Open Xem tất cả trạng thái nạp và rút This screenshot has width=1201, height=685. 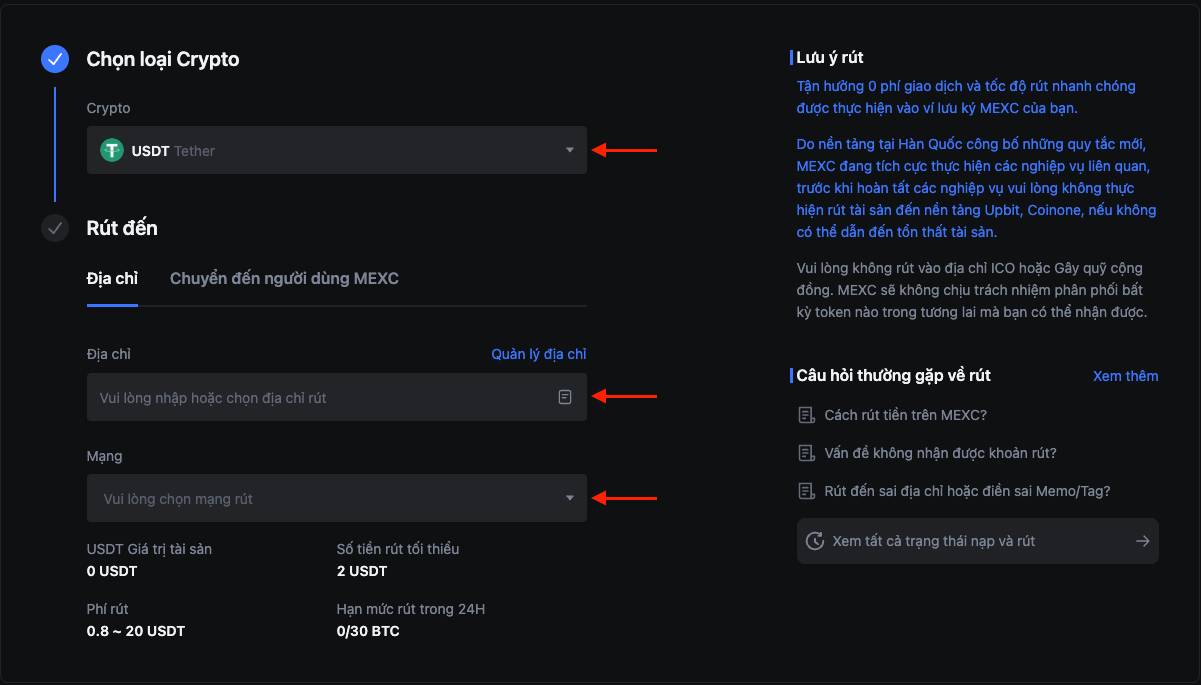[x=978, y=541]
